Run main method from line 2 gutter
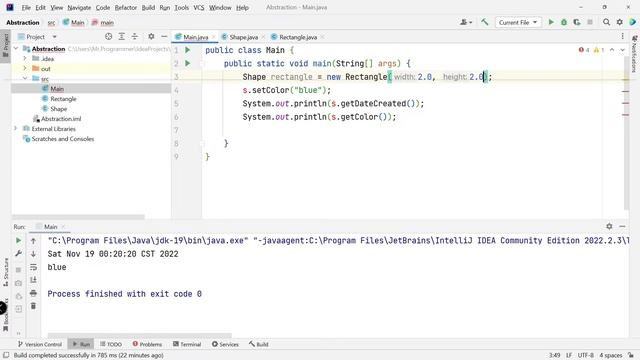640x360 pixels. point(188,63)
